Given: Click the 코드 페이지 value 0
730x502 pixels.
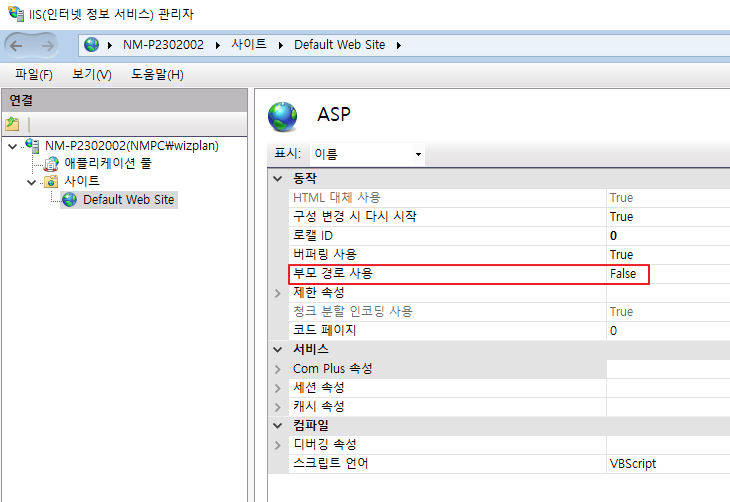Looking at the screenshot, I should [x=614, y=331].
